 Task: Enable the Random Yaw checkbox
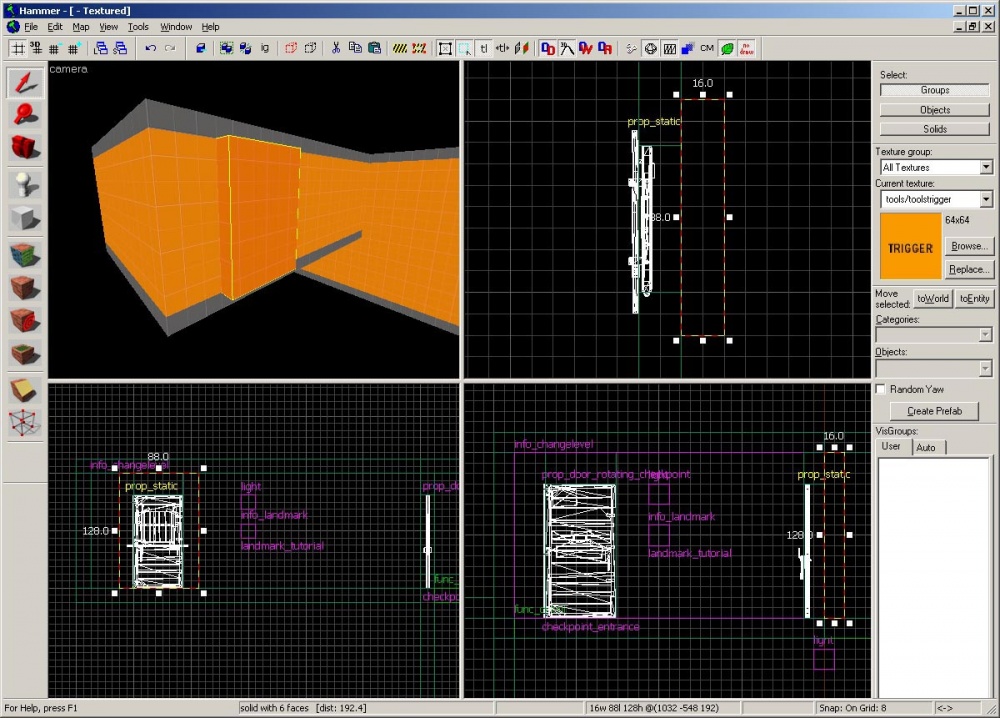click(881, 389)
